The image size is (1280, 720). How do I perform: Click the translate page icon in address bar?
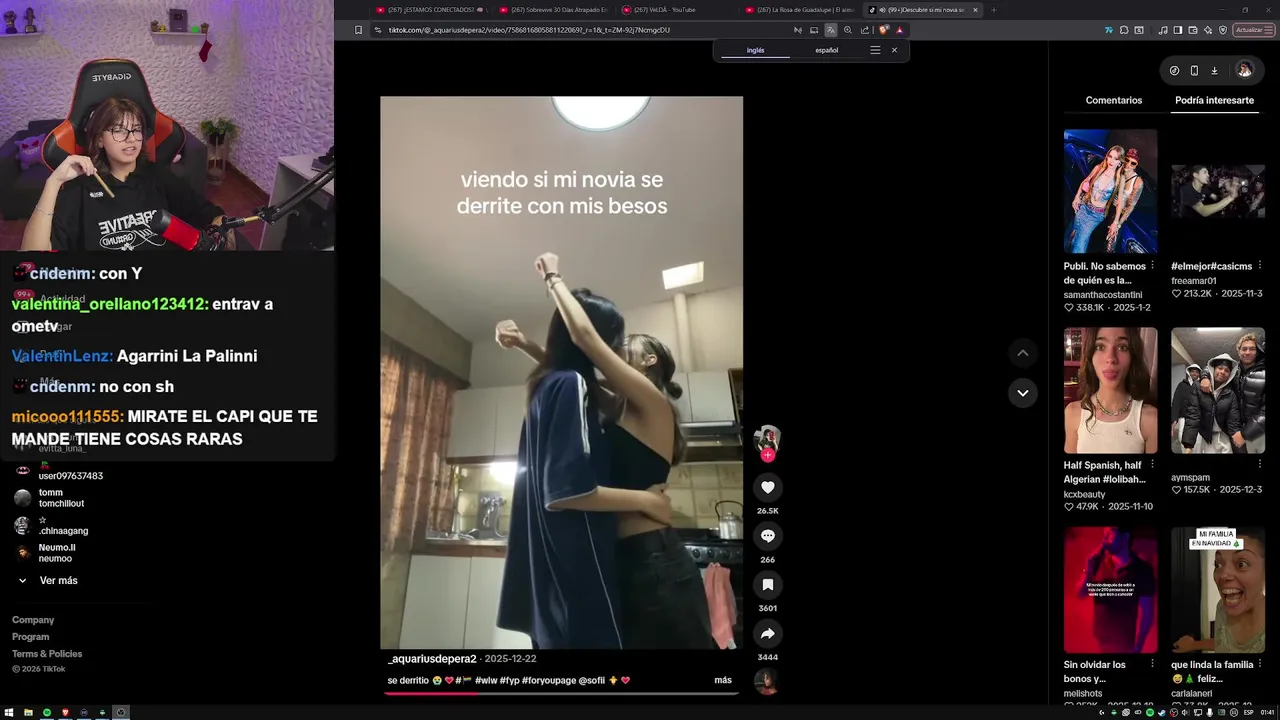pyautogui.click(x=830, y=30)
